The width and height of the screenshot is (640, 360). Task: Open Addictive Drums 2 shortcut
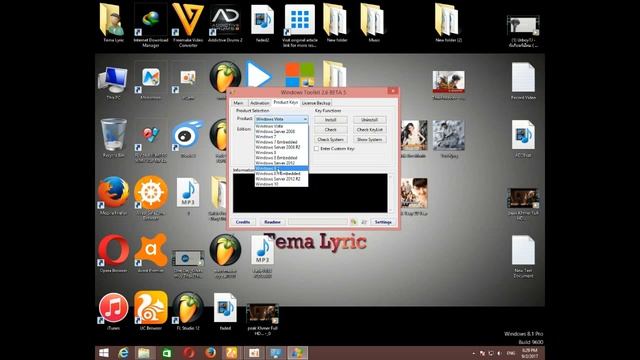coord(225,24)
